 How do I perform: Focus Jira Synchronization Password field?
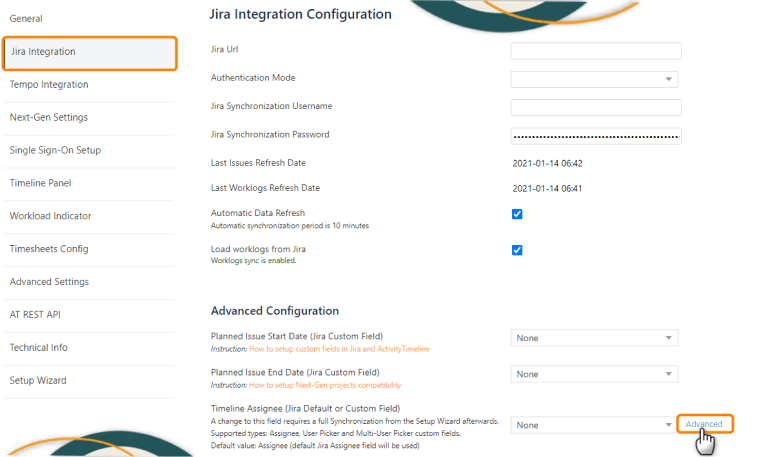(596, 136)
